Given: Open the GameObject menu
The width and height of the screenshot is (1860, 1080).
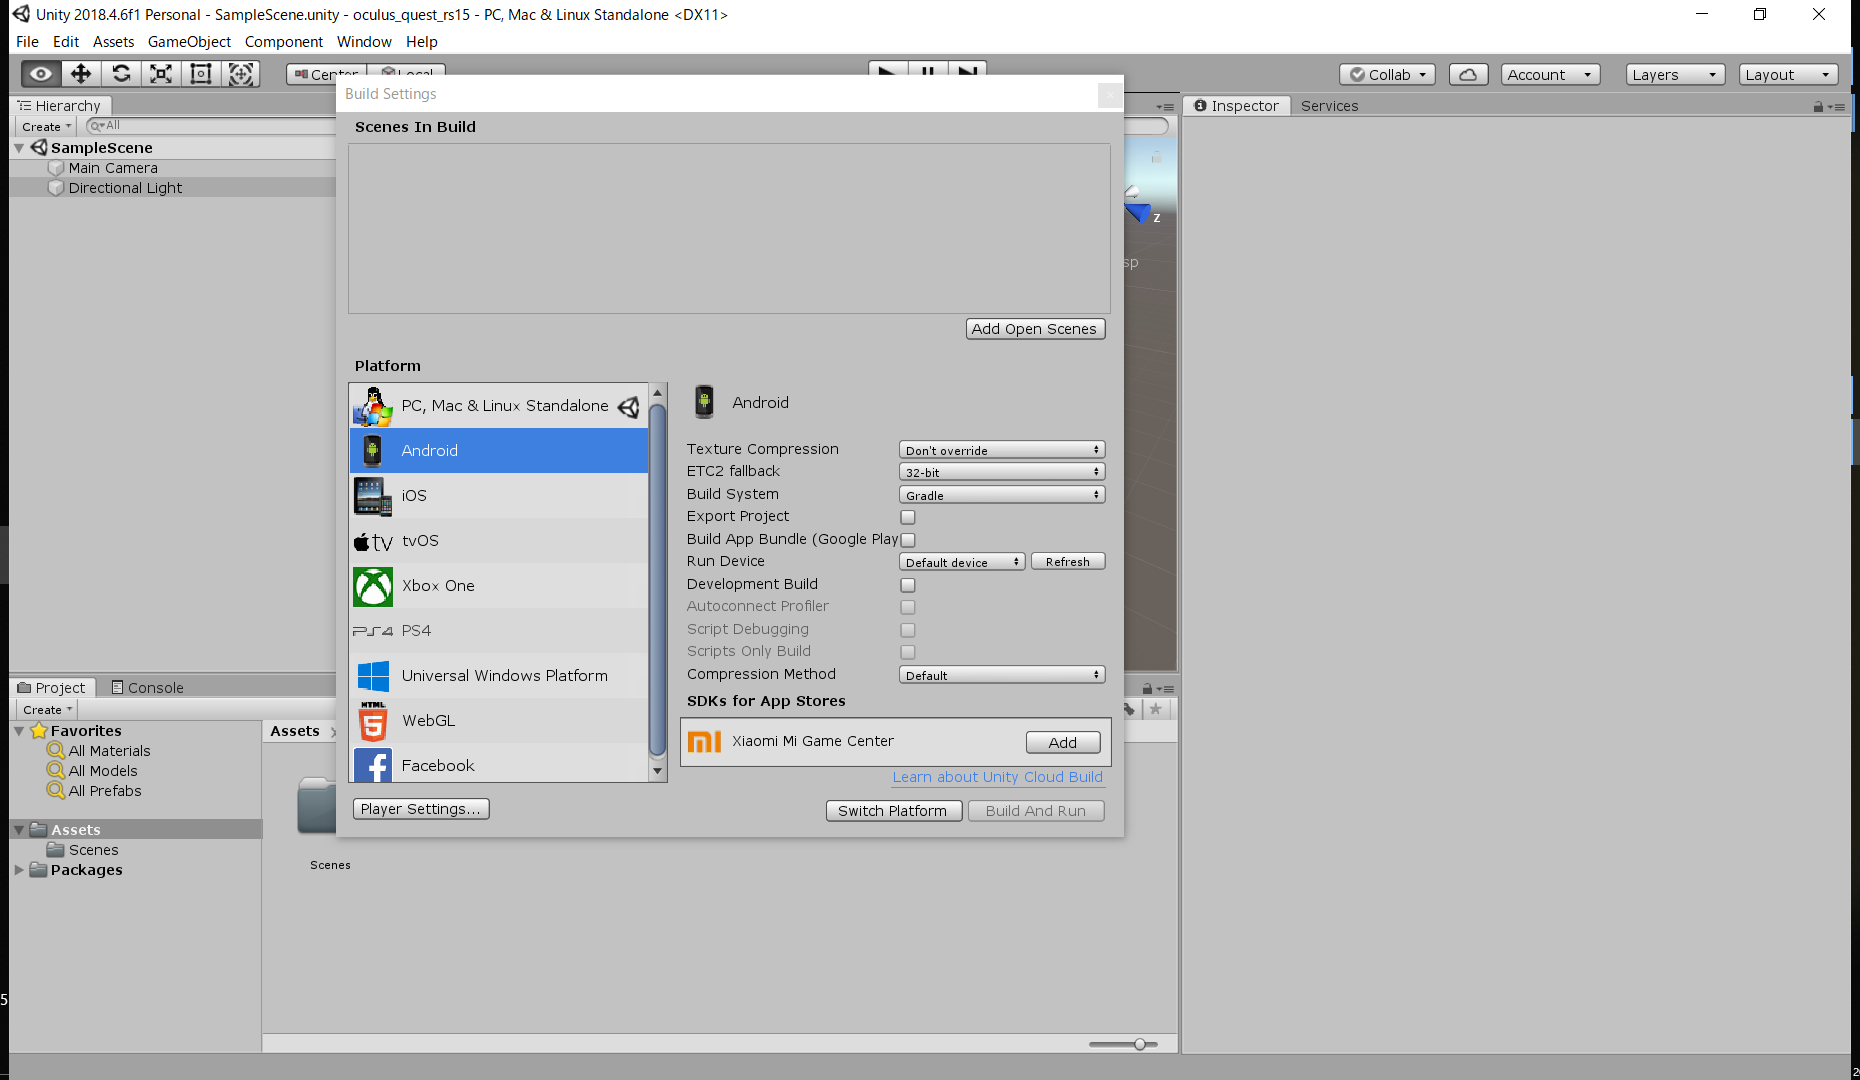Looking at the screenshot, I should (x=189, y=42).
